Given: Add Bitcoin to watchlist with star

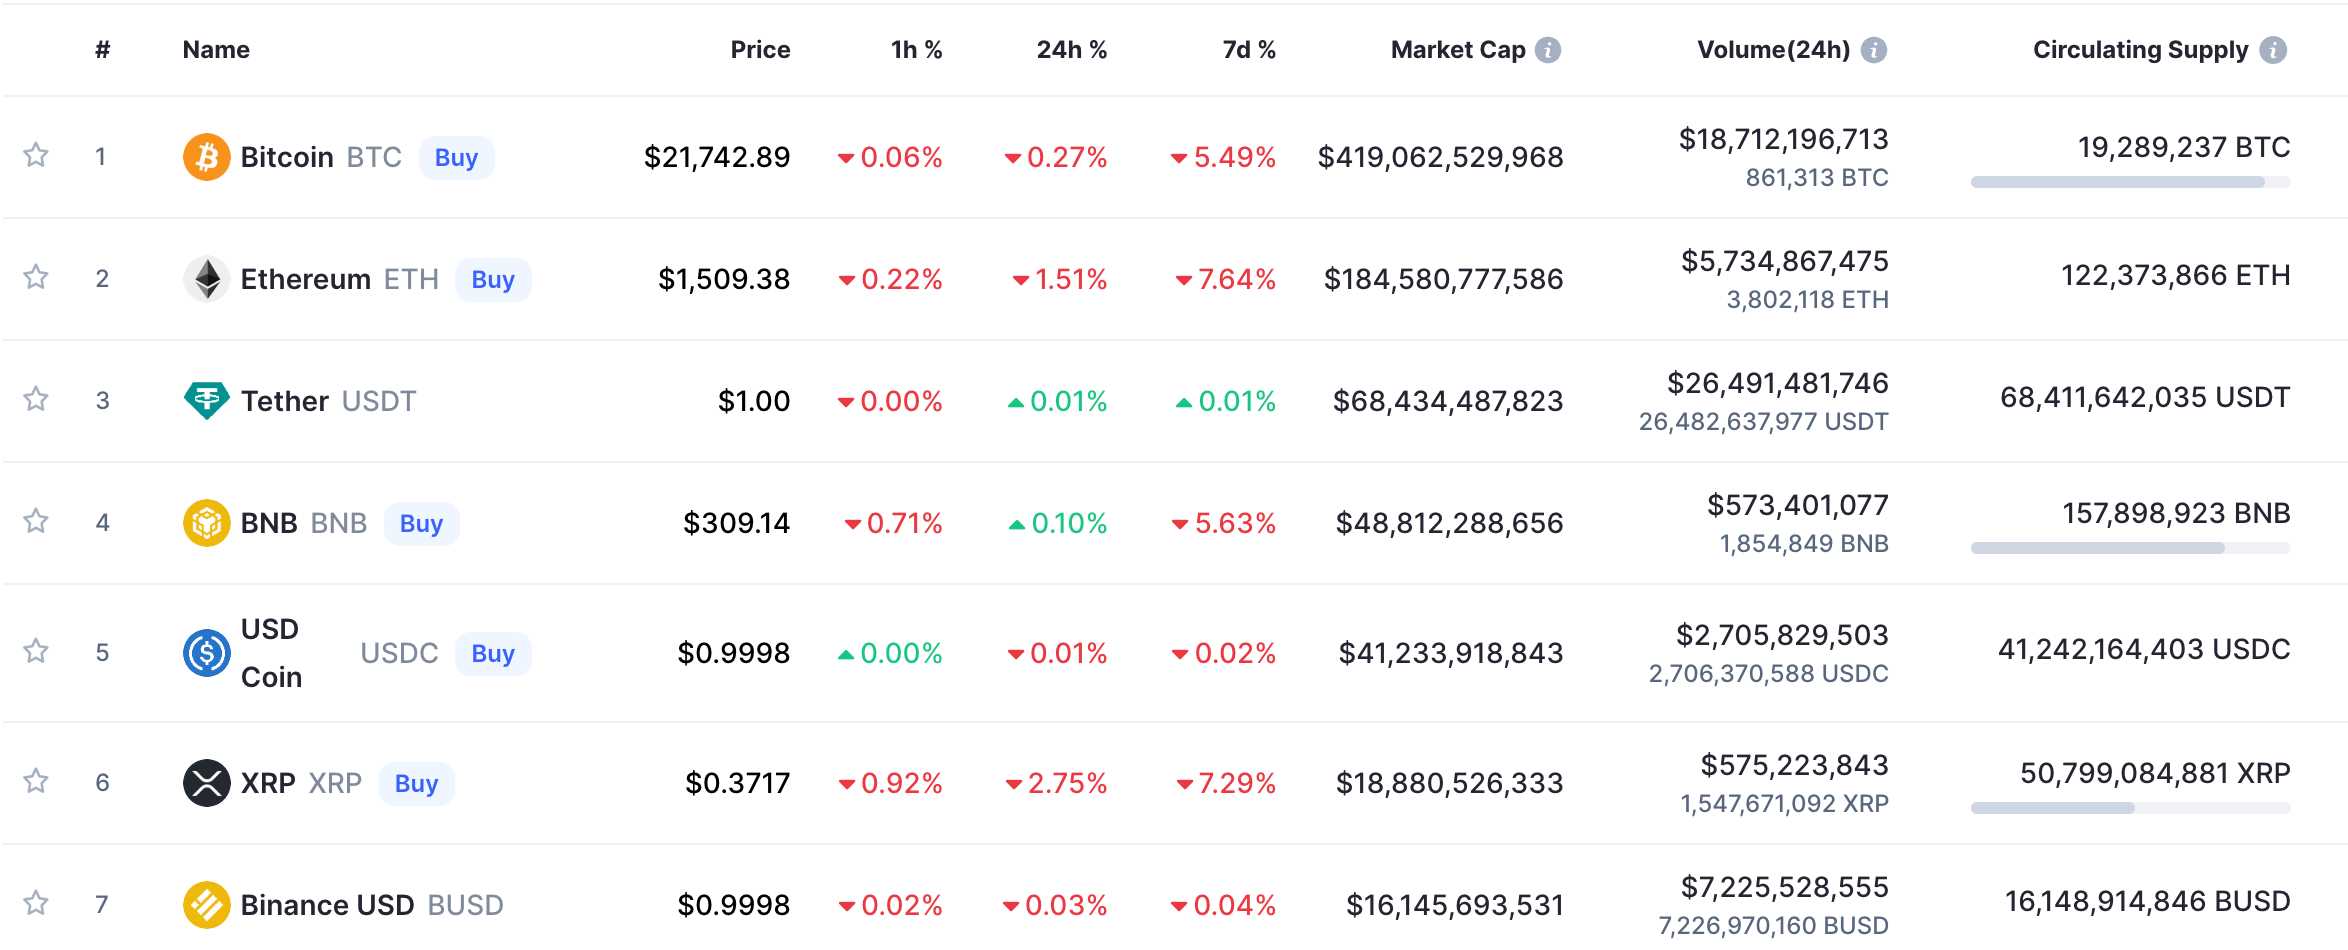Looking at the screenshot, I should [36, 155].
